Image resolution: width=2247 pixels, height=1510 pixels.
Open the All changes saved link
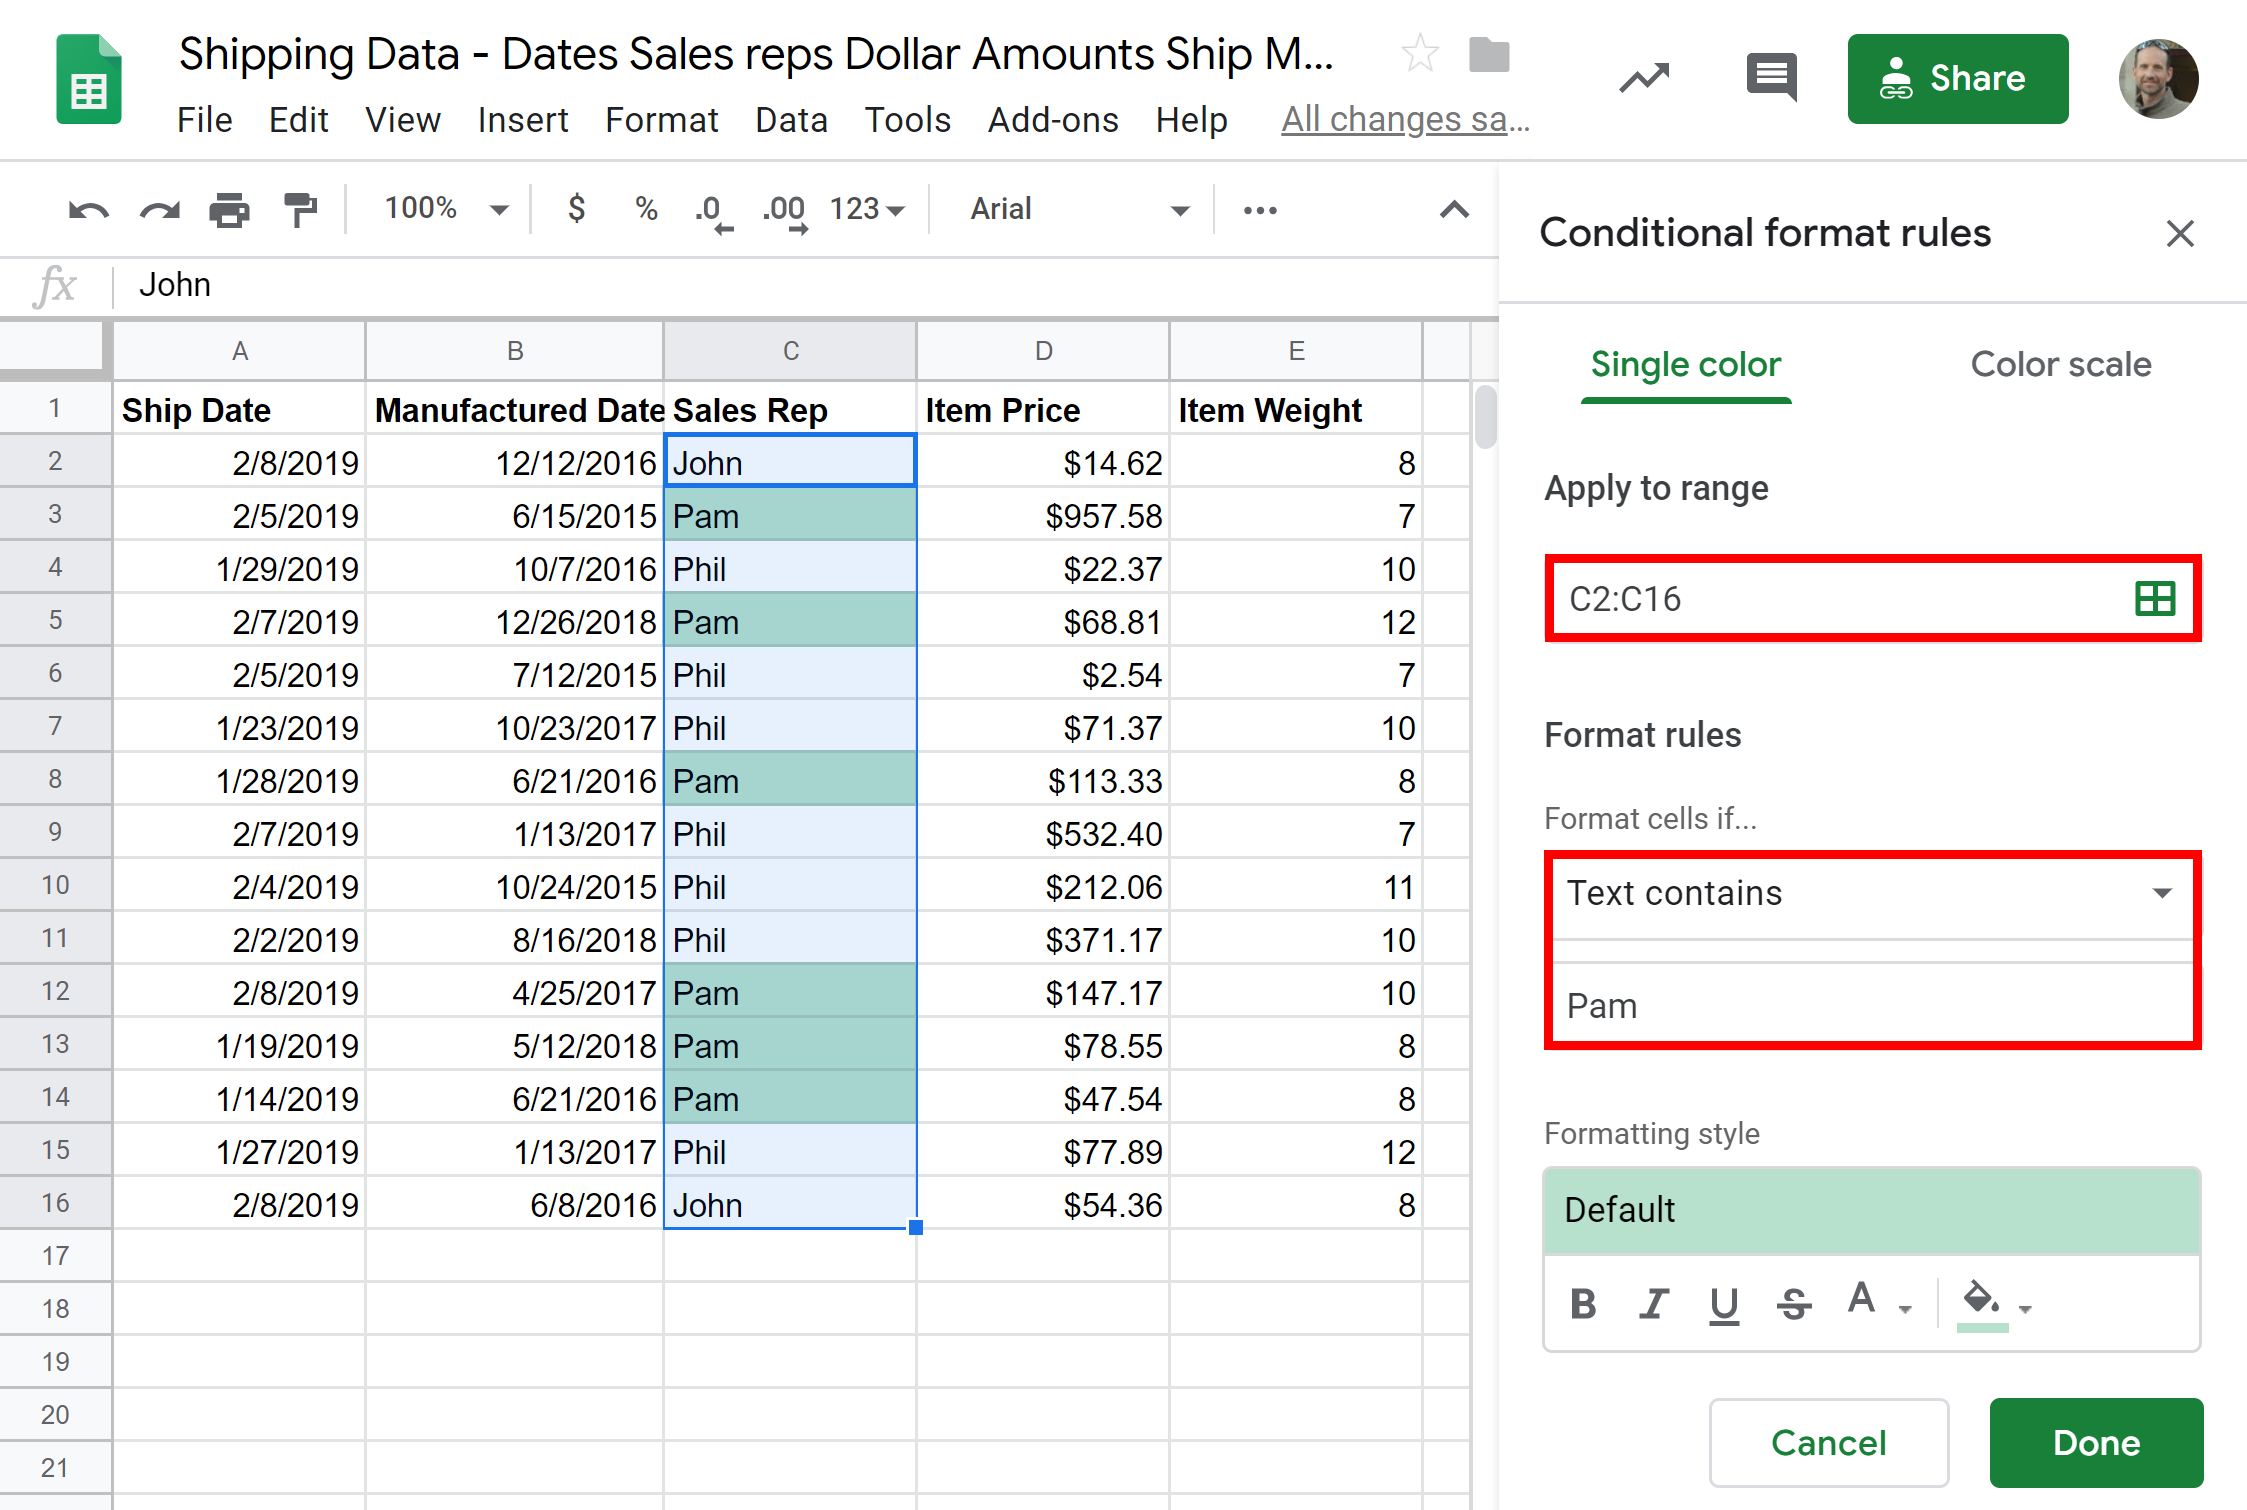coord(1405,120)
